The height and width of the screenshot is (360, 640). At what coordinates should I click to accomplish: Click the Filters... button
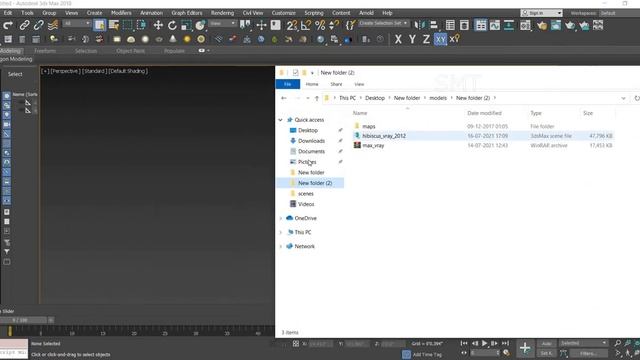[589, 353]
